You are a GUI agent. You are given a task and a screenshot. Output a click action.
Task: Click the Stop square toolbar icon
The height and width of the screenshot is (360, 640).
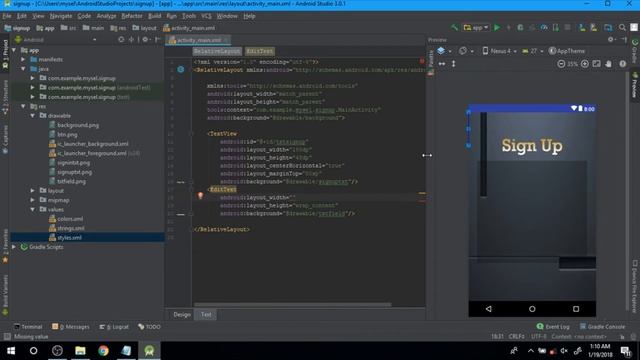point(567,27)
